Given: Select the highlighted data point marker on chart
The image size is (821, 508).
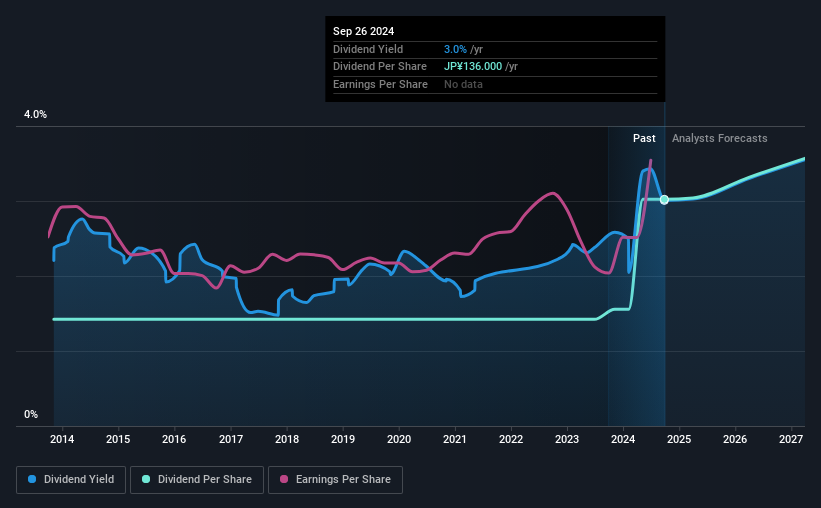Looking at the screenshot, I should point(664,200).
